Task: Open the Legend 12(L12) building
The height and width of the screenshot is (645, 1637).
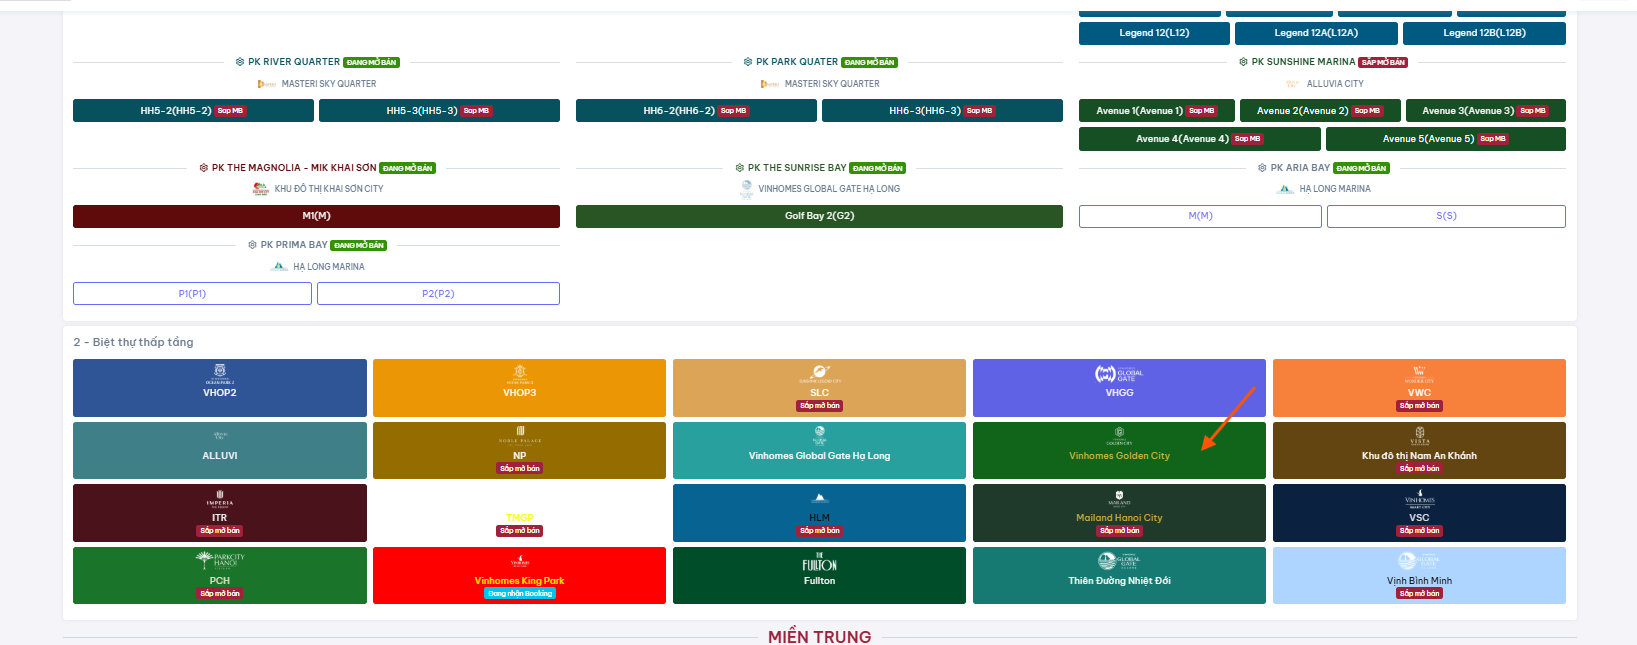Action: click(1154, 33)
